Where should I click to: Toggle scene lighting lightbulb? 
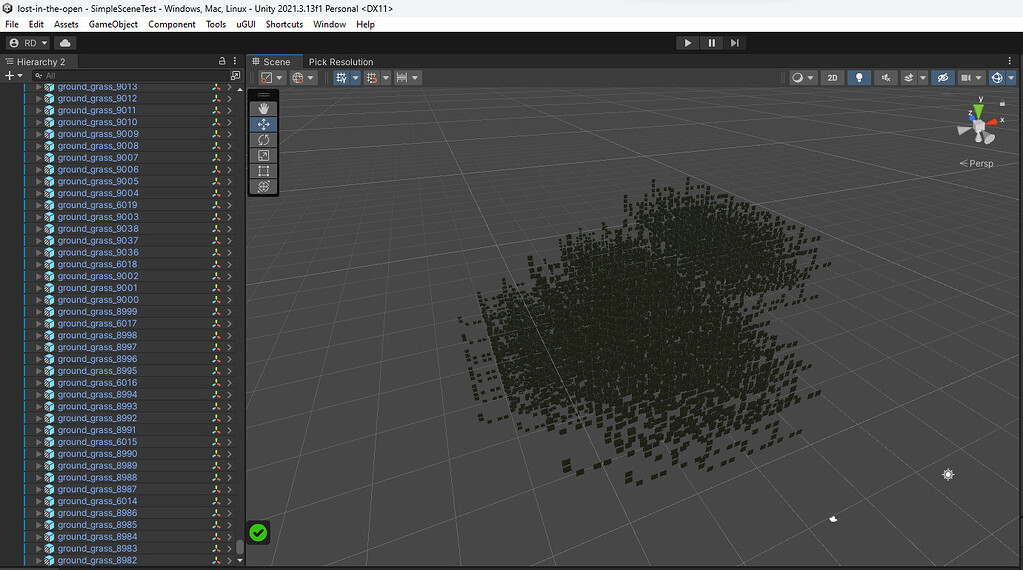[x=859, y=78]
